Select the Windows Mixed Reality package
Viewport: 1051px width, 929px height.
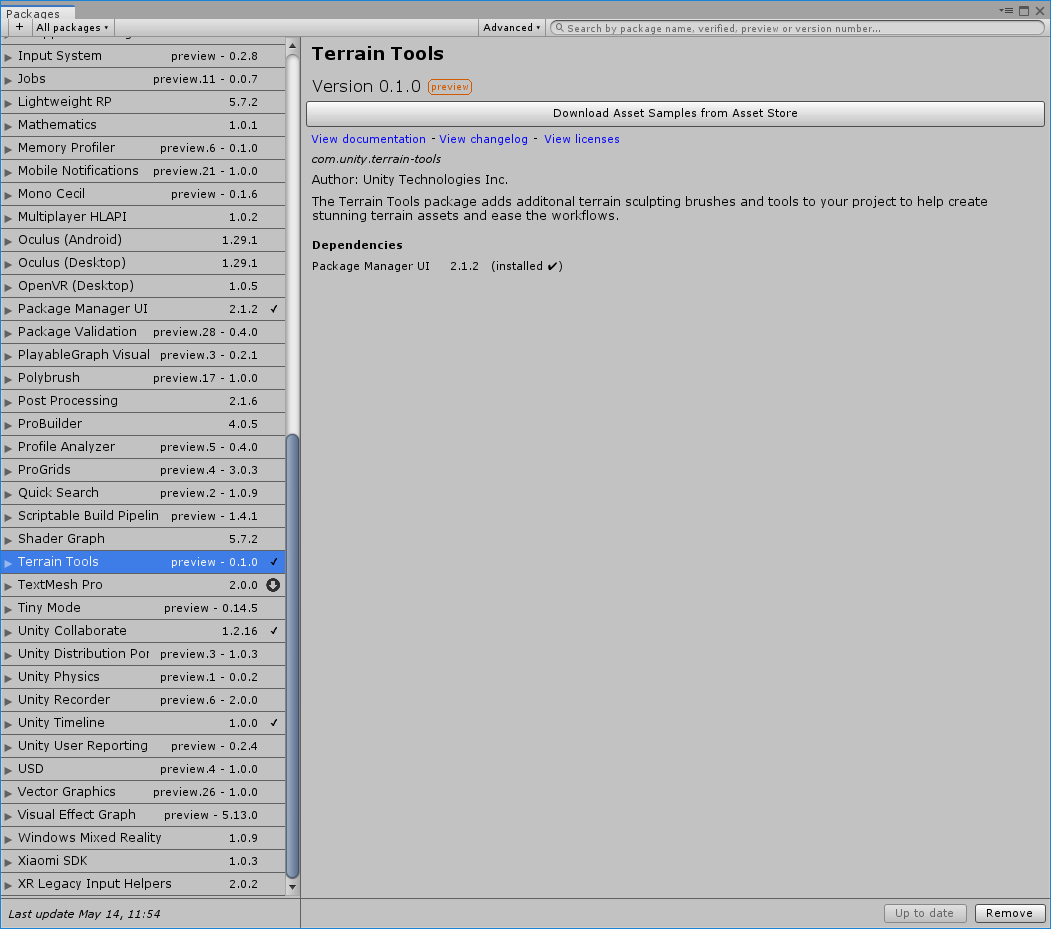click(143, 838)
